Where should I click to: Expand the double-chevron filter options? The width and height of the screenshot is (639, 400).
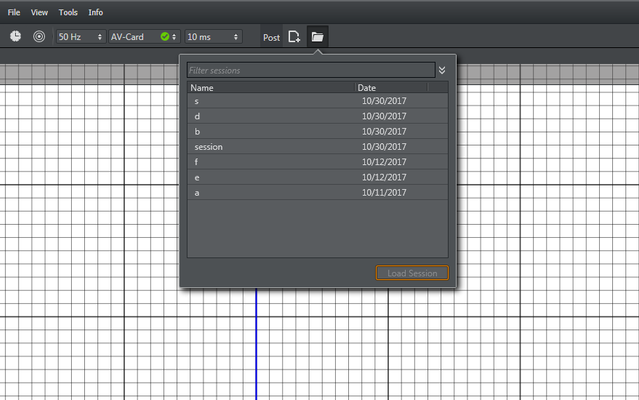[442, 71]
